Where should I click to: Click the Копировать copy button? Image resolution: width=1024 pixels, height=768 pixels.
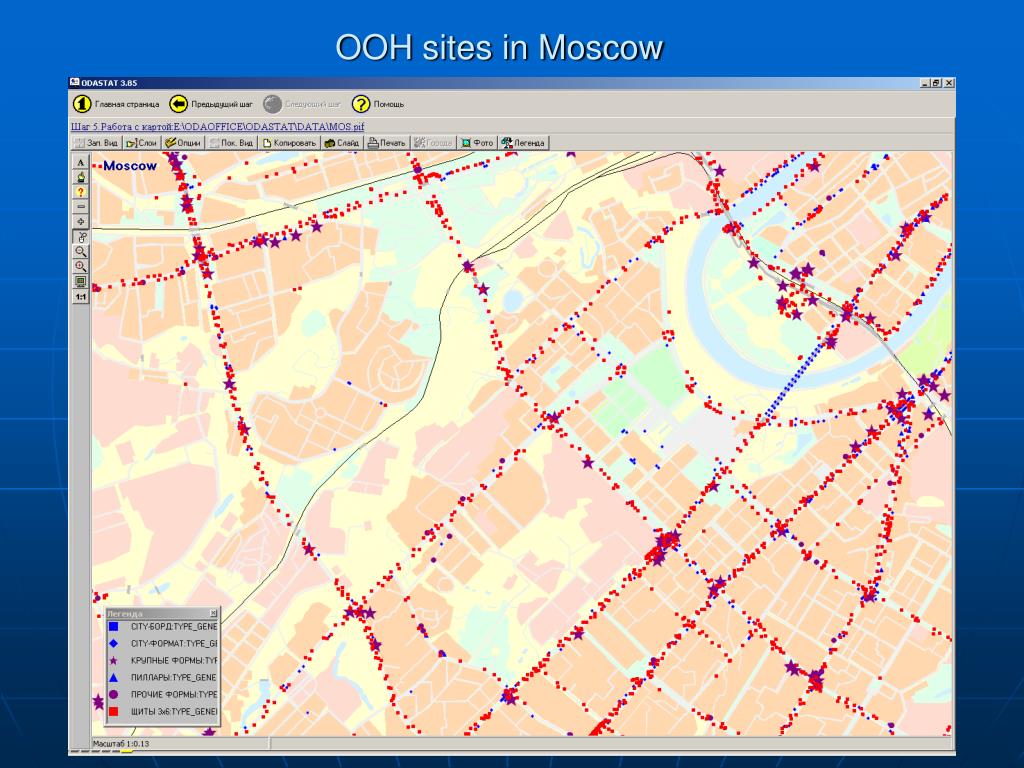[x=289, y=143]
